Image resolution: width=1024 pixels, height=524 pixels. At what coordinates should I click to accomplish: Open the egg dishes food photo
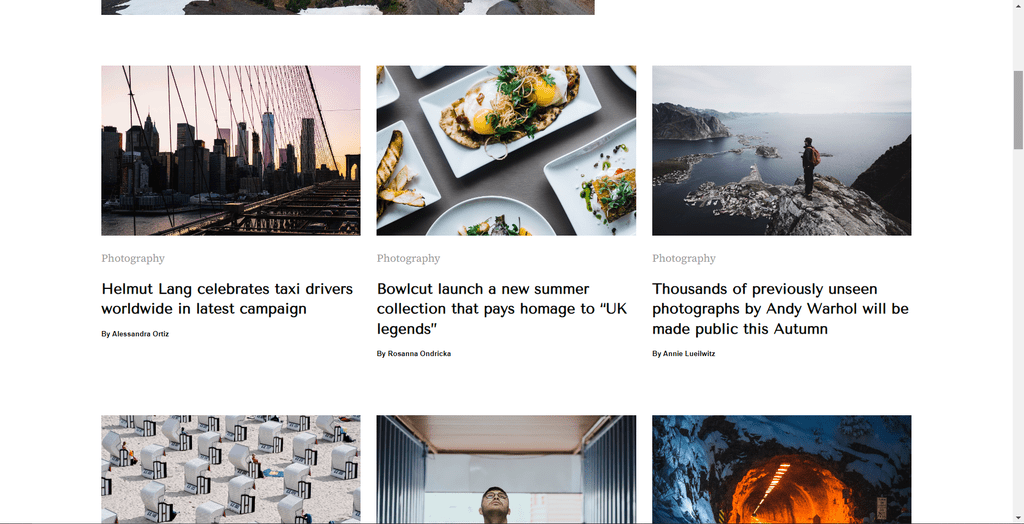[x=506, y=150]
